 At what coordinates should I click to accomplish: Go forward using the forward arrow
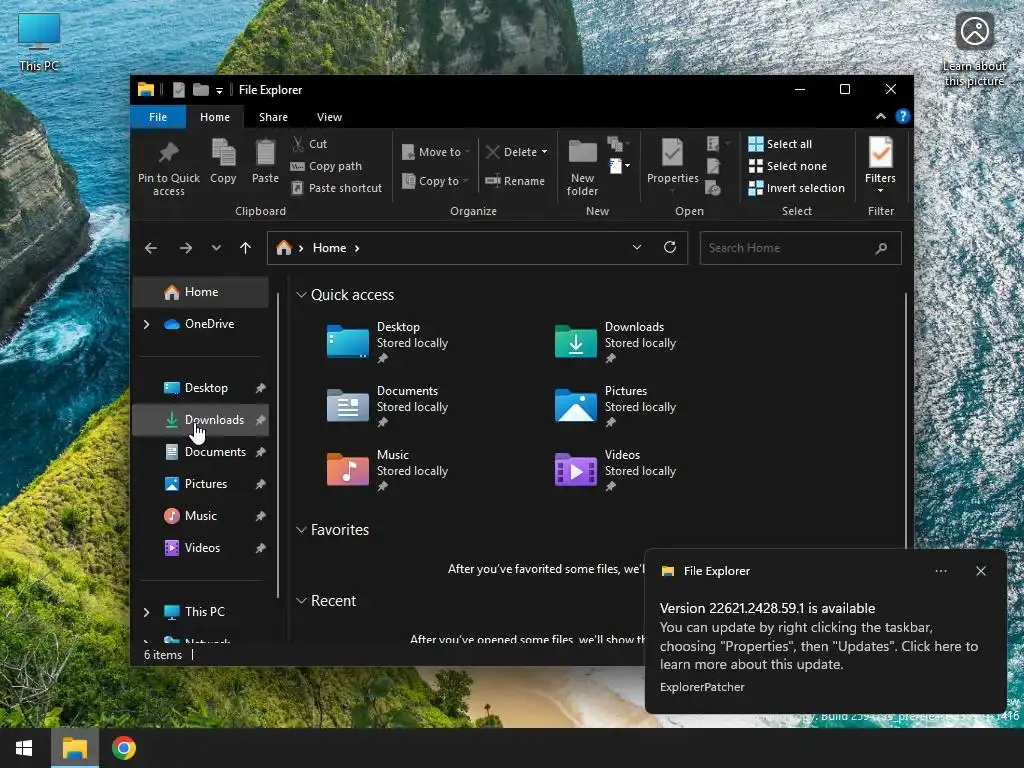(186, 248)
